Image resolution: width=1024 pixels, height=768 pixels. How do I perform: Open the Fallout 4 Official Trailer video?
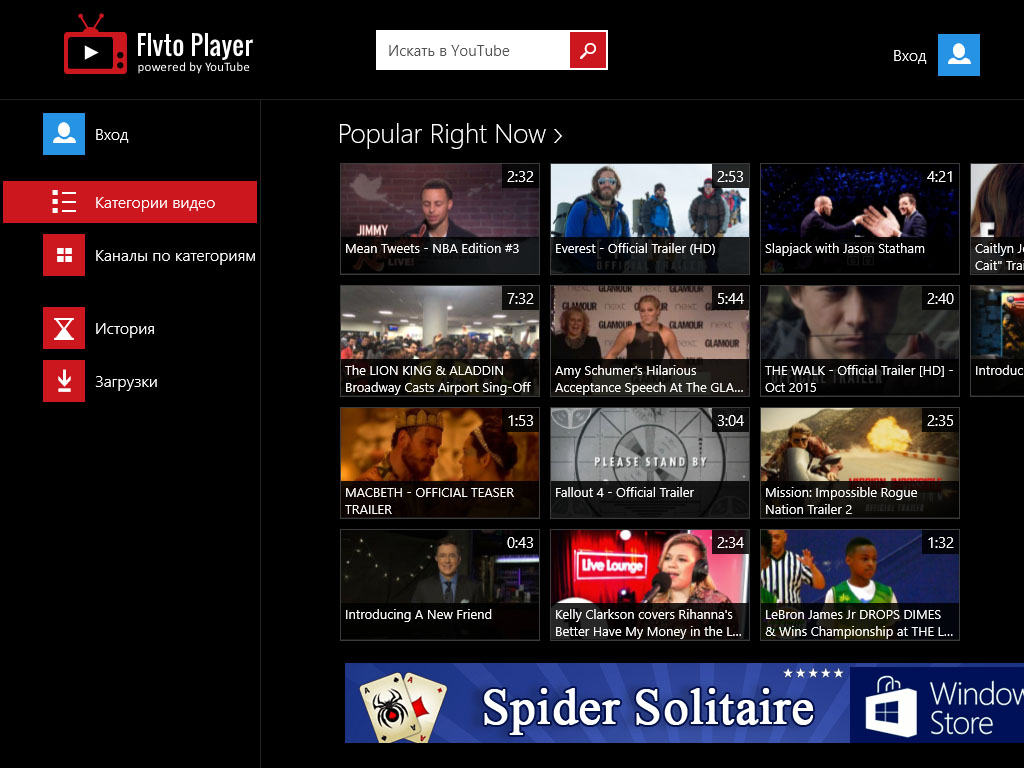(650, 463)
